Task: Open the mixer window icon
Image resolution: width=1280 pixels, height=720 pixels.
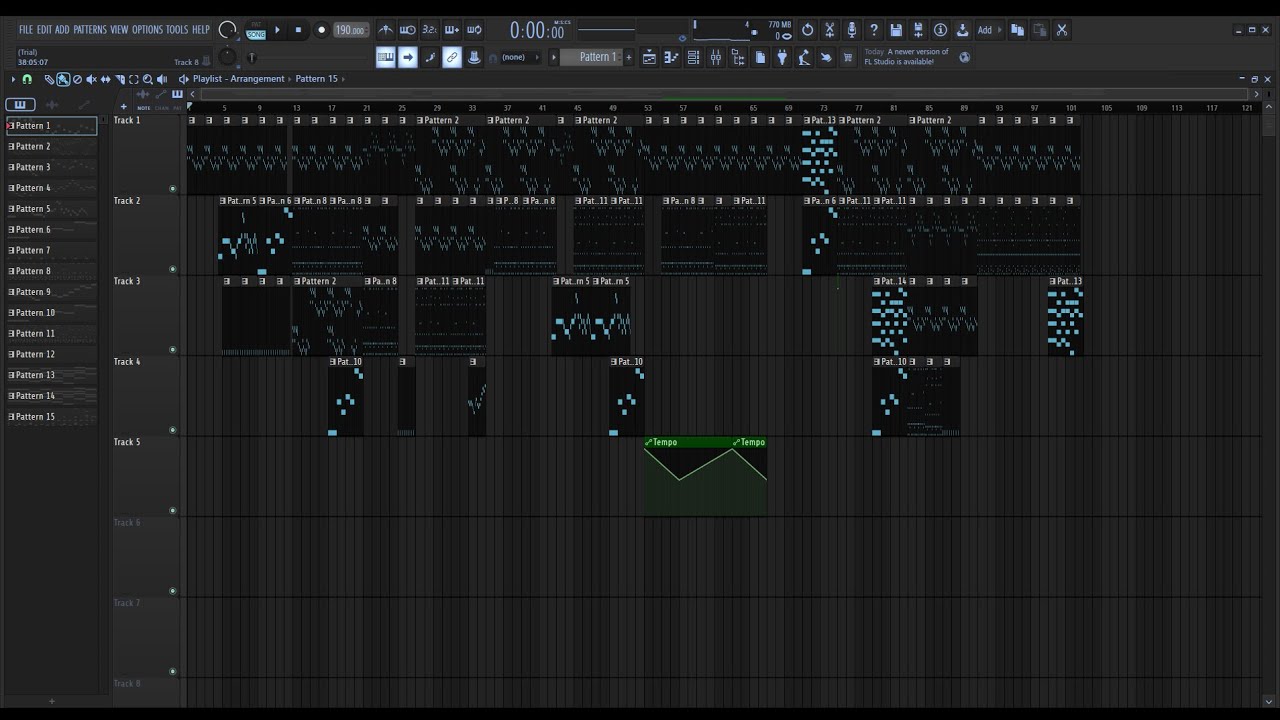Action: pyautogui.click(x=715, y=57)
